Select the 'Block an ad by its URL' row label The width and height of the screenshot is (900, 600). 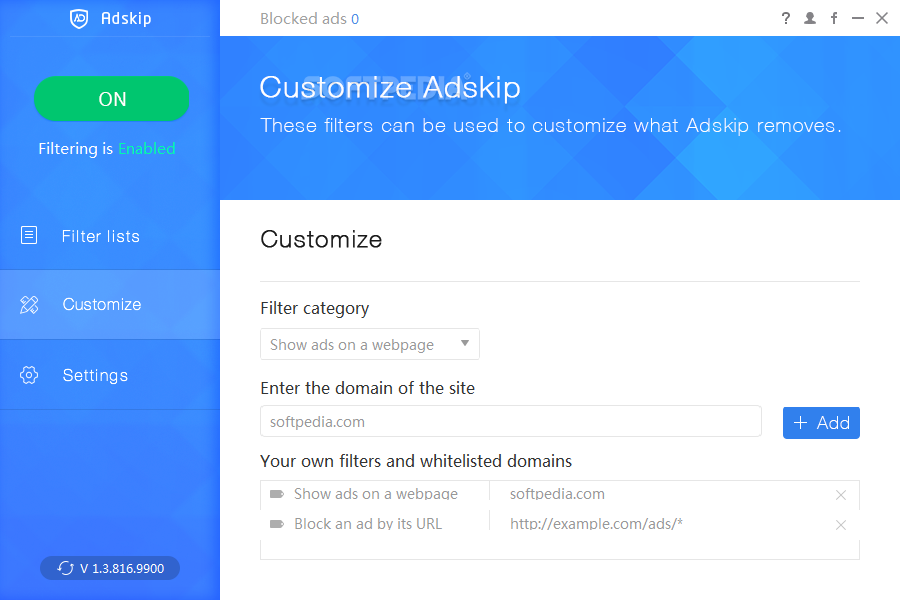pos(368,524)
